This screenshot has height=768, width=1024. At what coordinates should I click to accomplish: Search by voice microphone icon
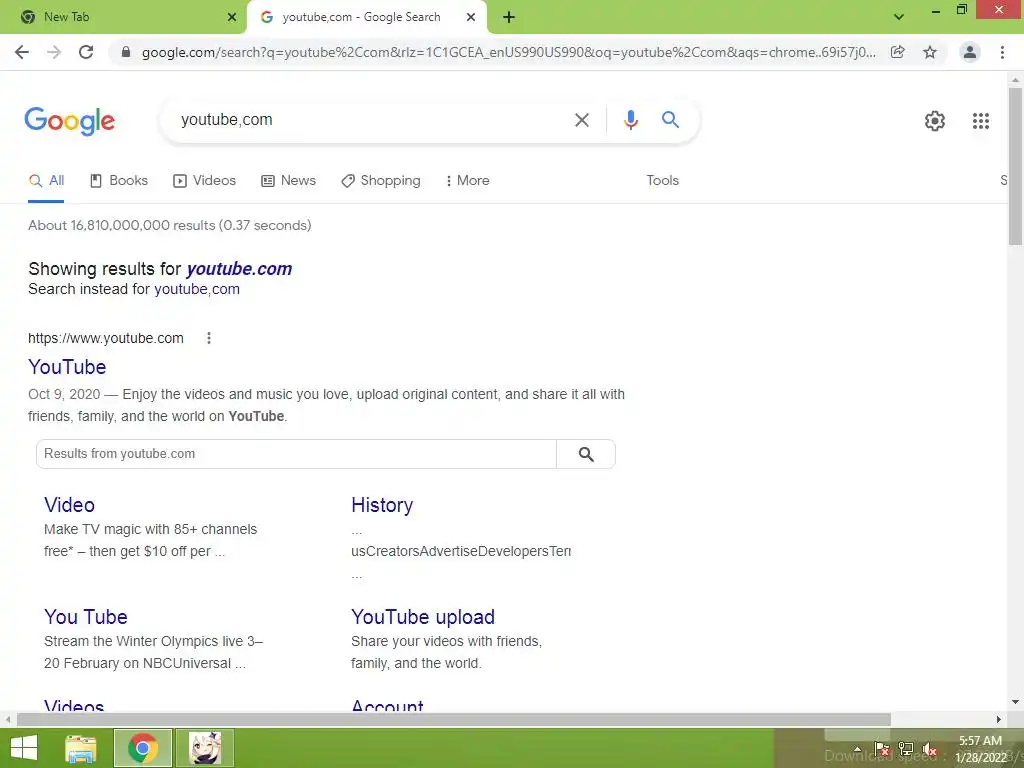[x=630, y=120]
